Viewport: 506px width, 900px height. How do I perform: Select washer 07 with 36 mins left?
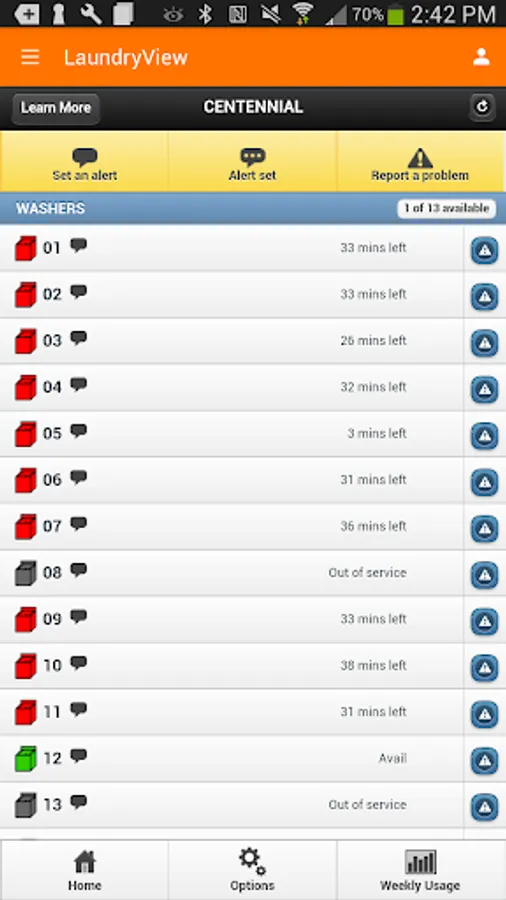[x=231, y=526]
